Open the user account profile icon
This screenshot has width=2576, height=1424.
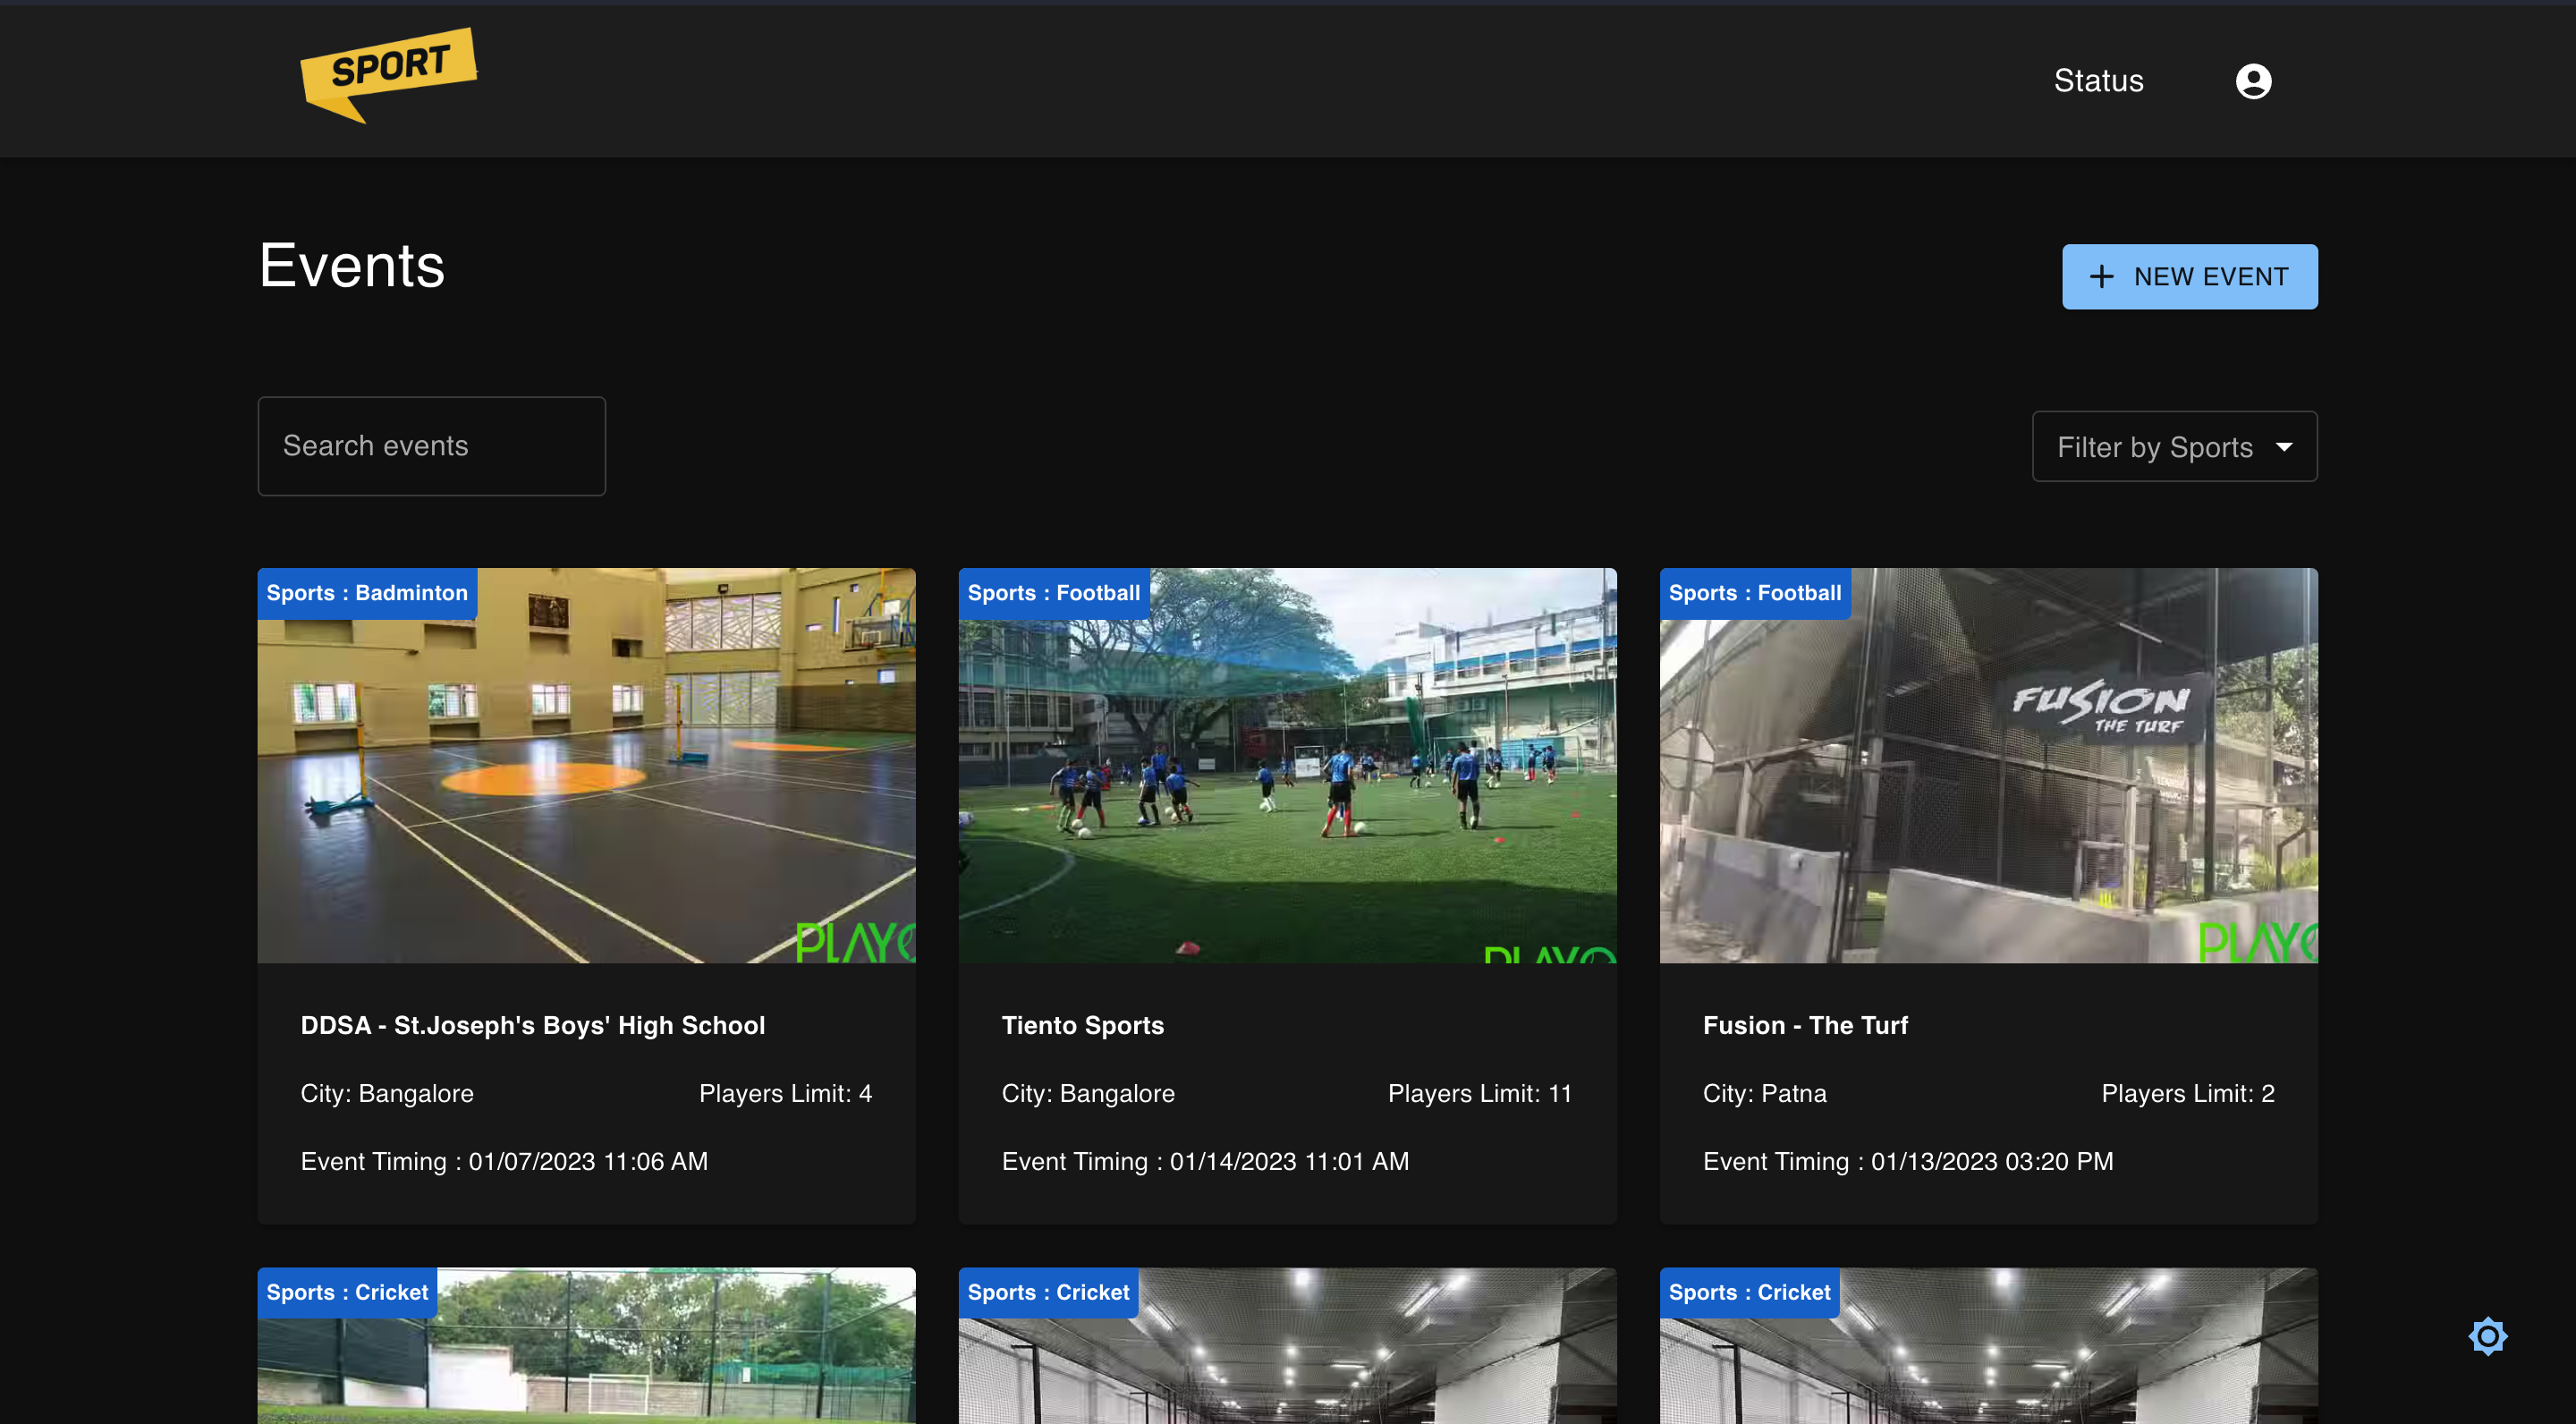pyautogui.click(x=2252, y=81)
